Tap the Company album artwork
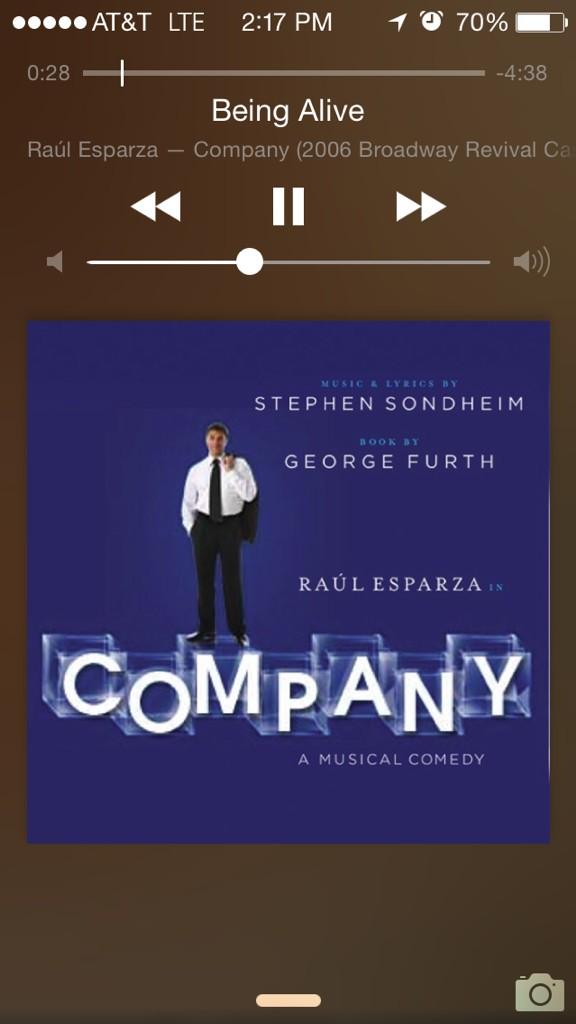The image size is (576, 1024). [288, 581]
